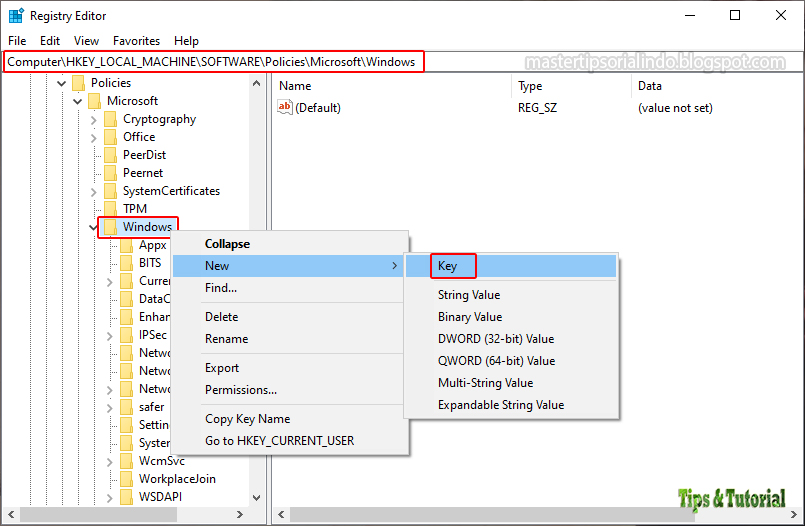Click the (Default) string value icon
The height and width of the screenshot is (526, 805).
coord(284,107)
